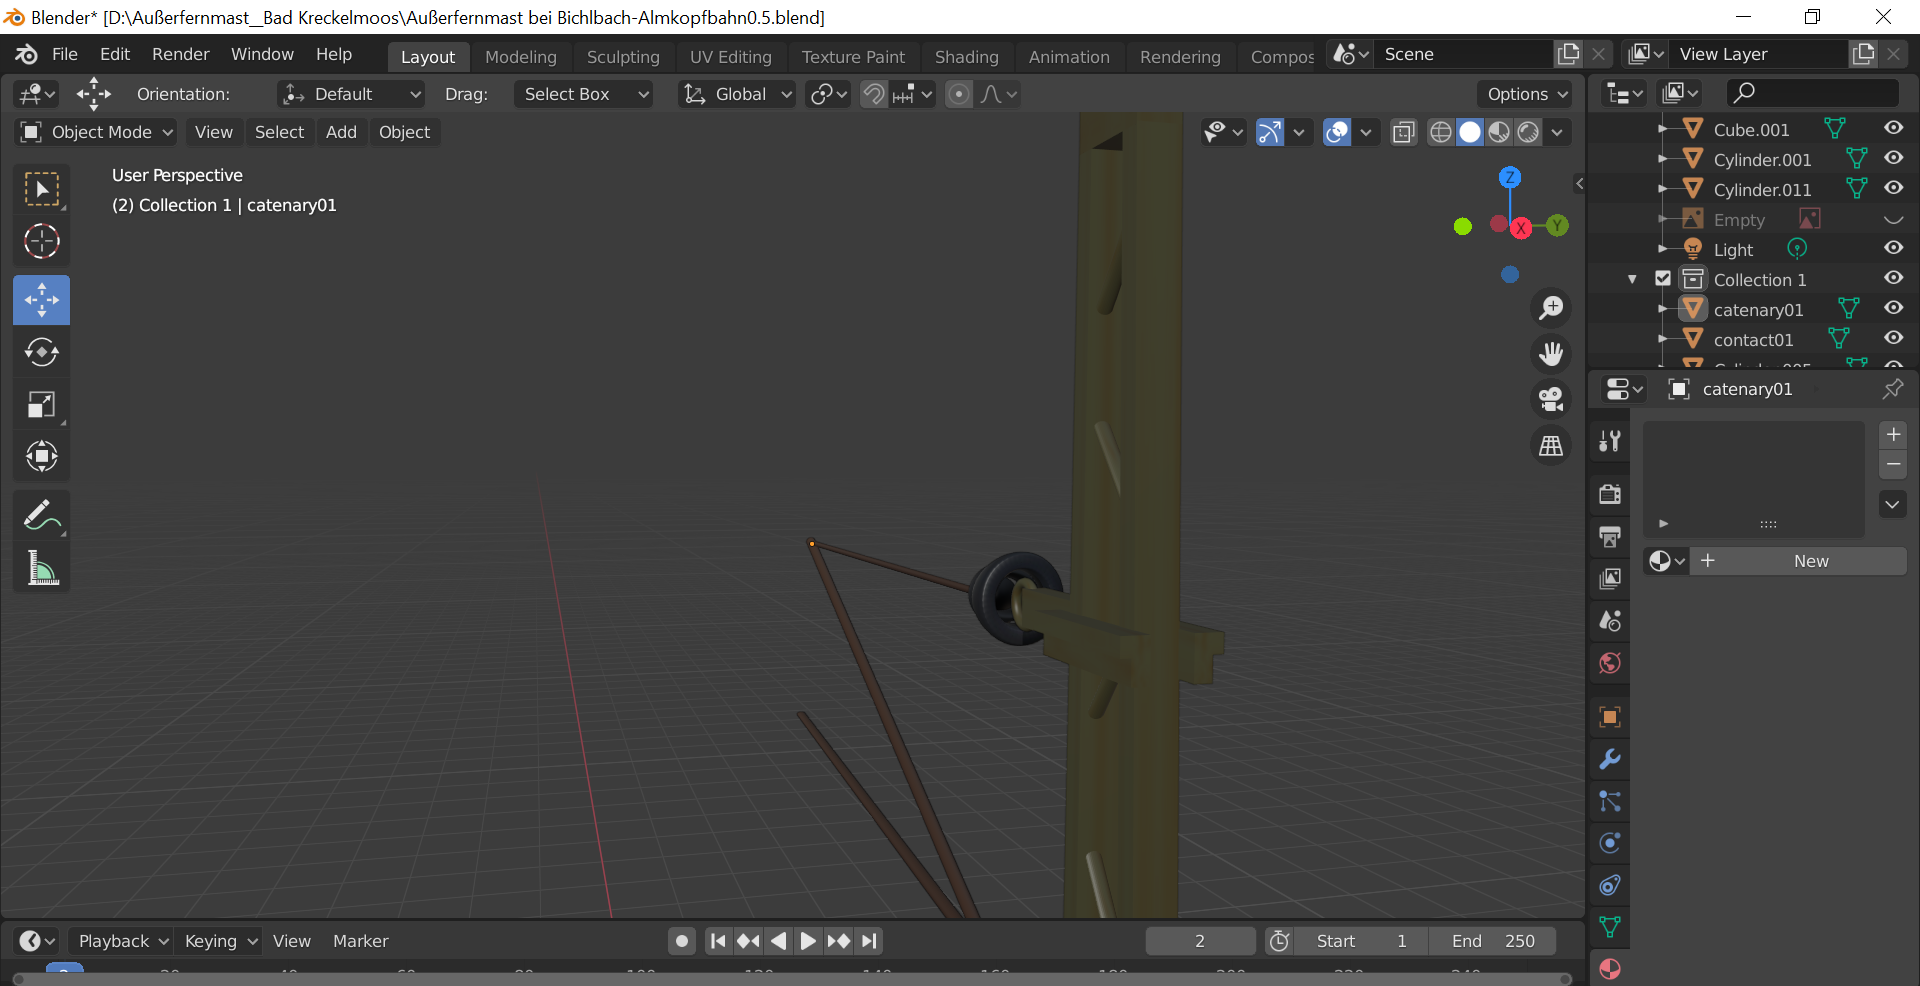Screen dimensions: 1920x986
Task: Hide catenary01 in the outliner
Action: click(1893, 309)
